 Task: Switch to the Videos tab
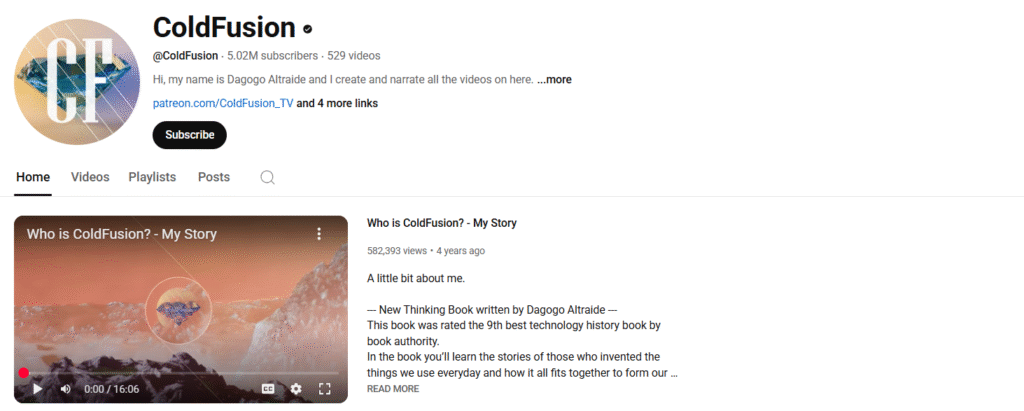90,177
